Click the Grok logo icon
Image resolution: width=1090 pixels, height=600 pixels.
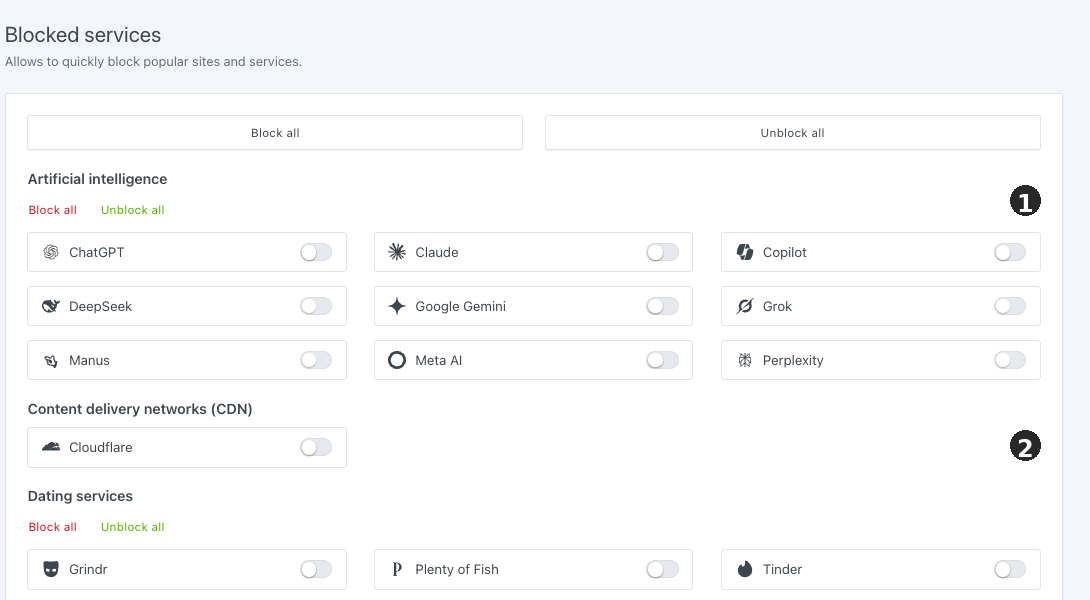pyautogui.click(x=745, y=307)
